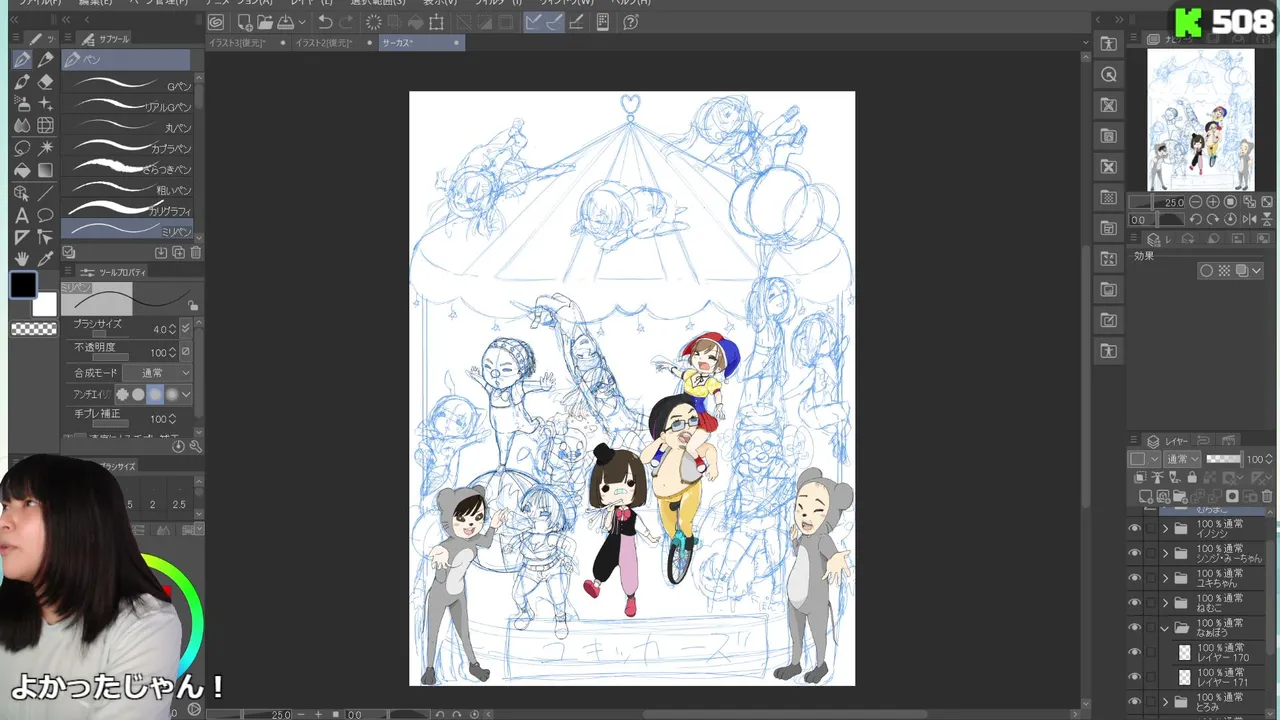Toggle eye icon for レイヤー 171

coord(1134,677)
